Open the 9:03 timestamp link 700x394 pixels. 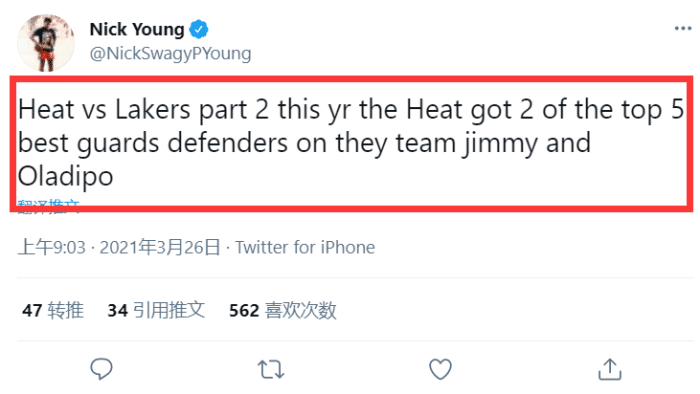(x=51, y=247)
